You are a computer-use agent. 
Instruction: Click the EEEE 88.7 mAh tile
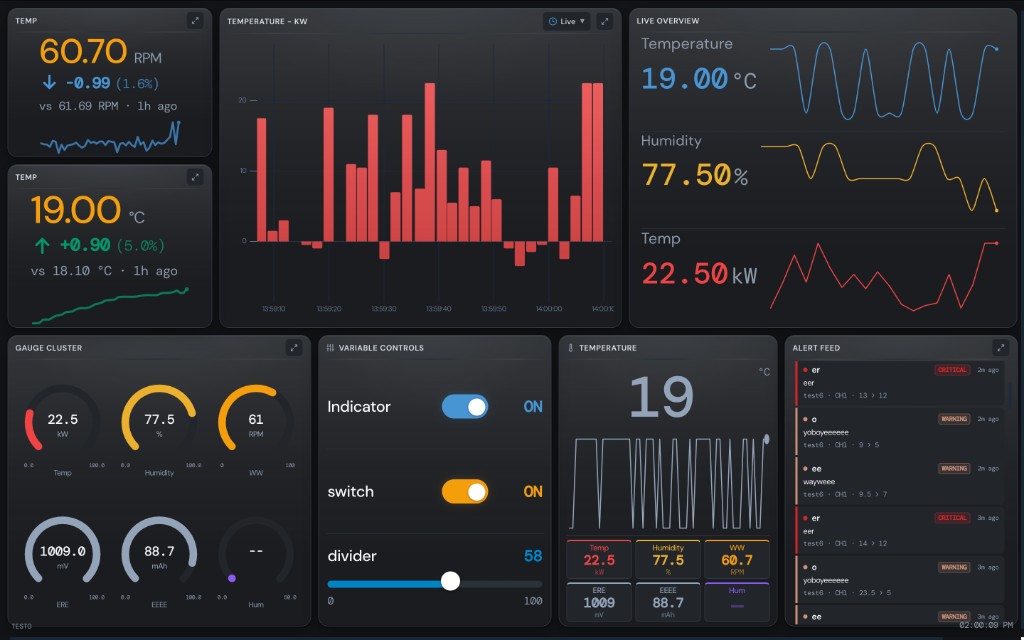tap(668, 601)
